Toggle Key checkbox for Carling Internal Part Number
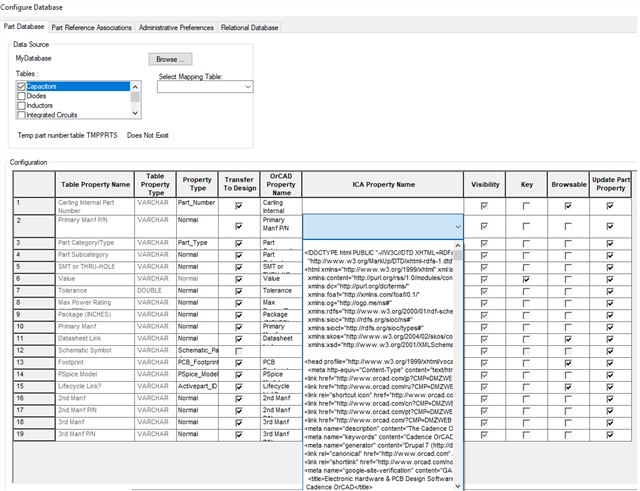Viewport: 640px width, 491px height. click(526, 205)
